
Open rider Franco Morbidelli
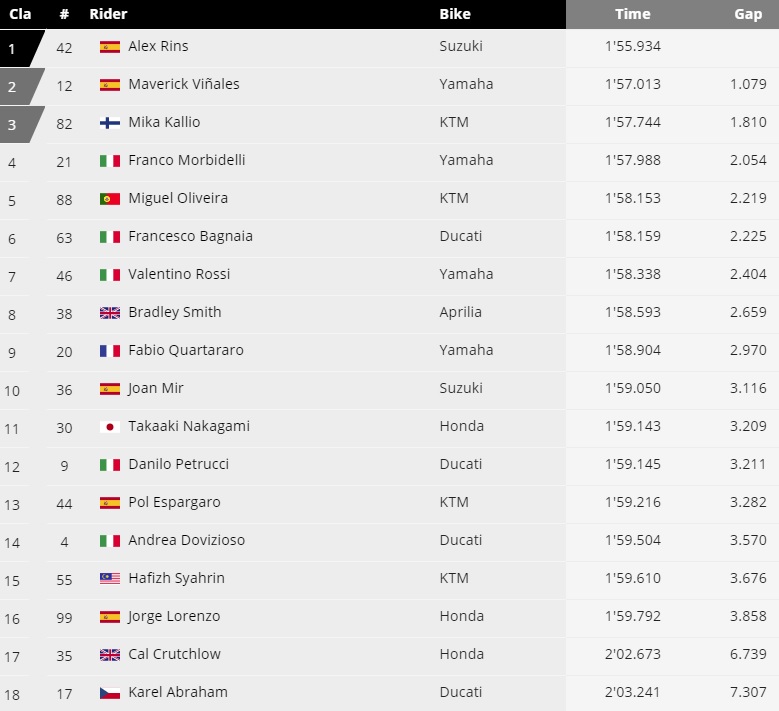pos(187,160)
